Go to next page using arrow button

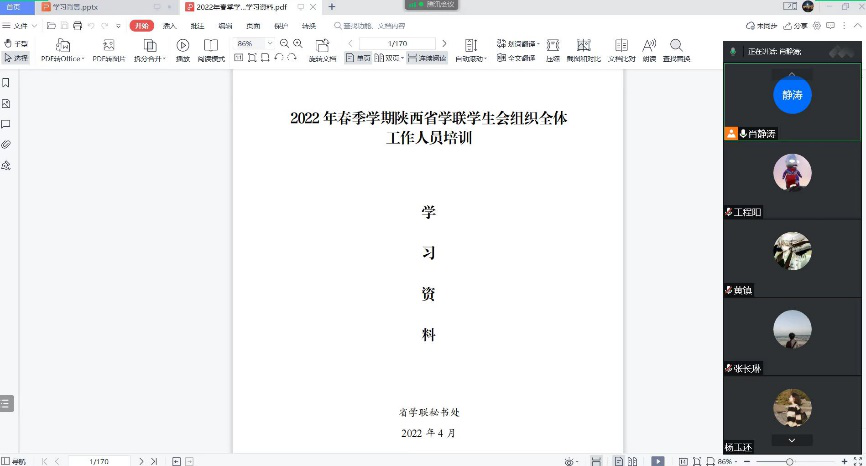(x=444, y=44)
